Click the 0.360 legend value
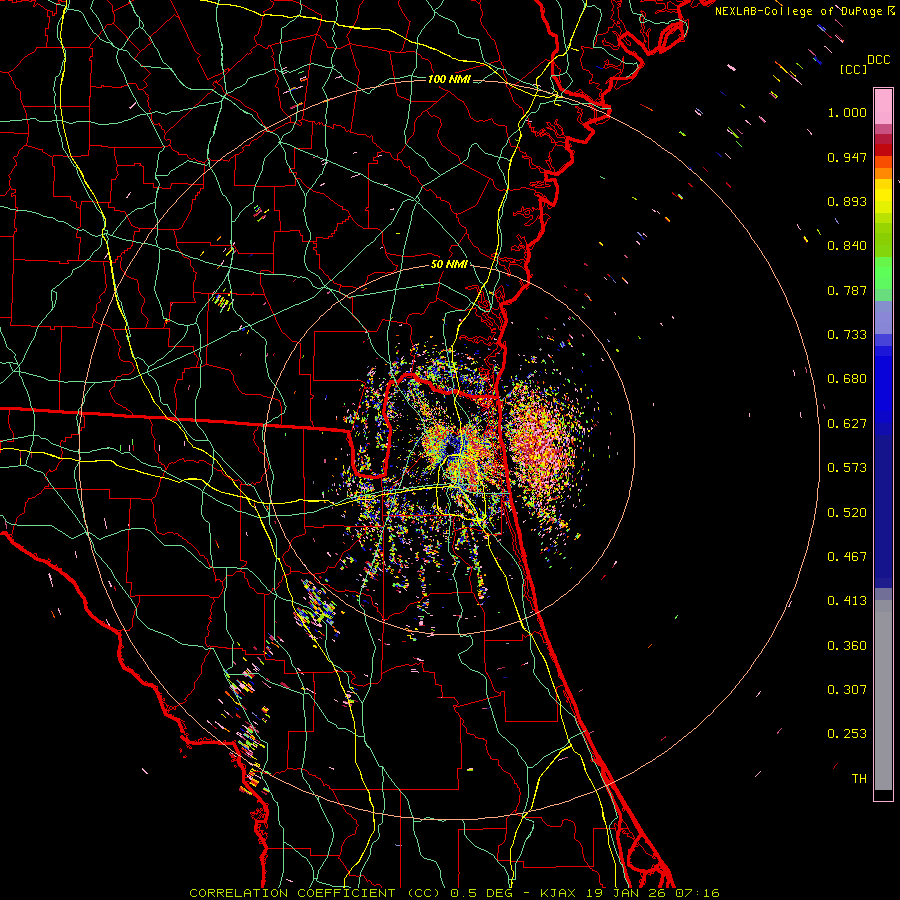 [x=847, y=646]
